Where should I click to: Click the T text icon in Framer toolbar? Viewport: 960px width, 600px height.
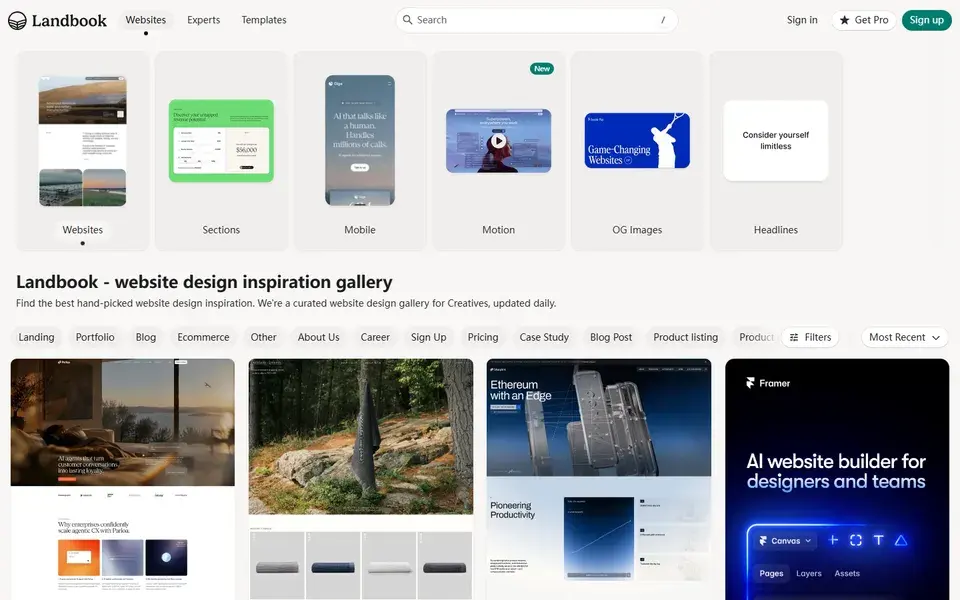879,540
